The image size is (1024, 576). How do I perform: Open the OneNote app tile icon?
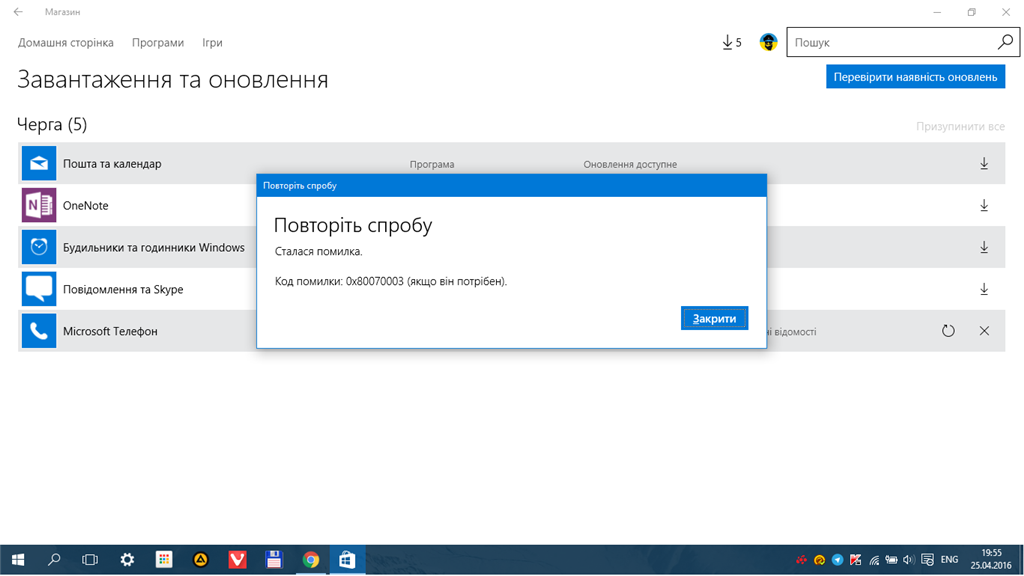39,205
